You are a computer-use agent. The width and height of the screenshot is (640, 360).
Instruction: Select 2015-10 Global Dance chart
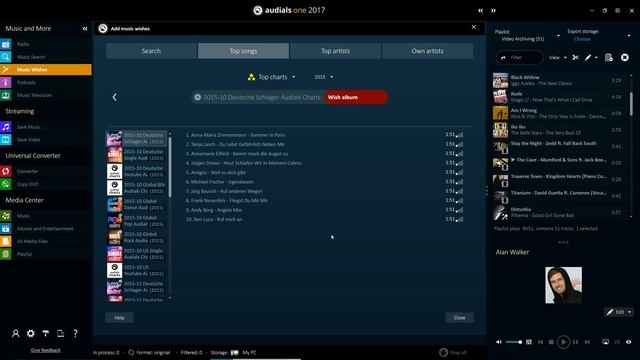click(136, 204)
